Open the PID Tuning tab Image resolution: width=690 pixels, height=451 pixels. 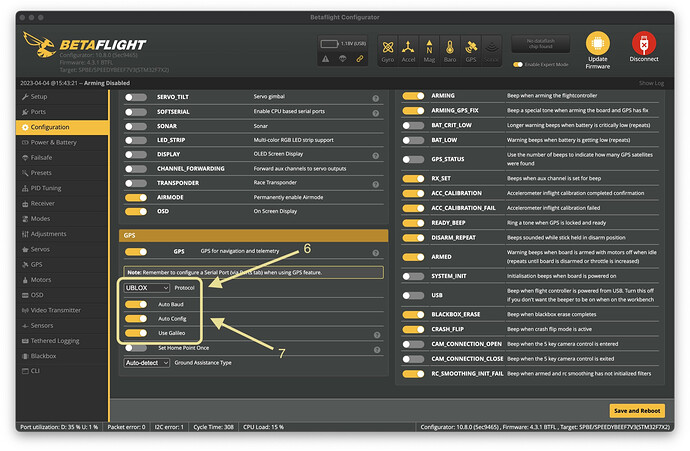62,188
